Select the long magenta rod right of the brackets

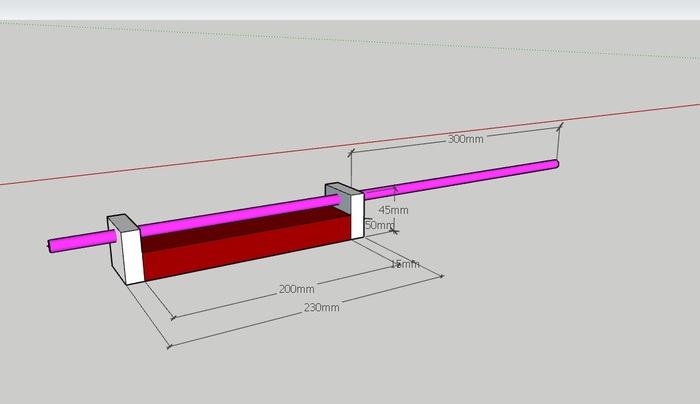460,178
